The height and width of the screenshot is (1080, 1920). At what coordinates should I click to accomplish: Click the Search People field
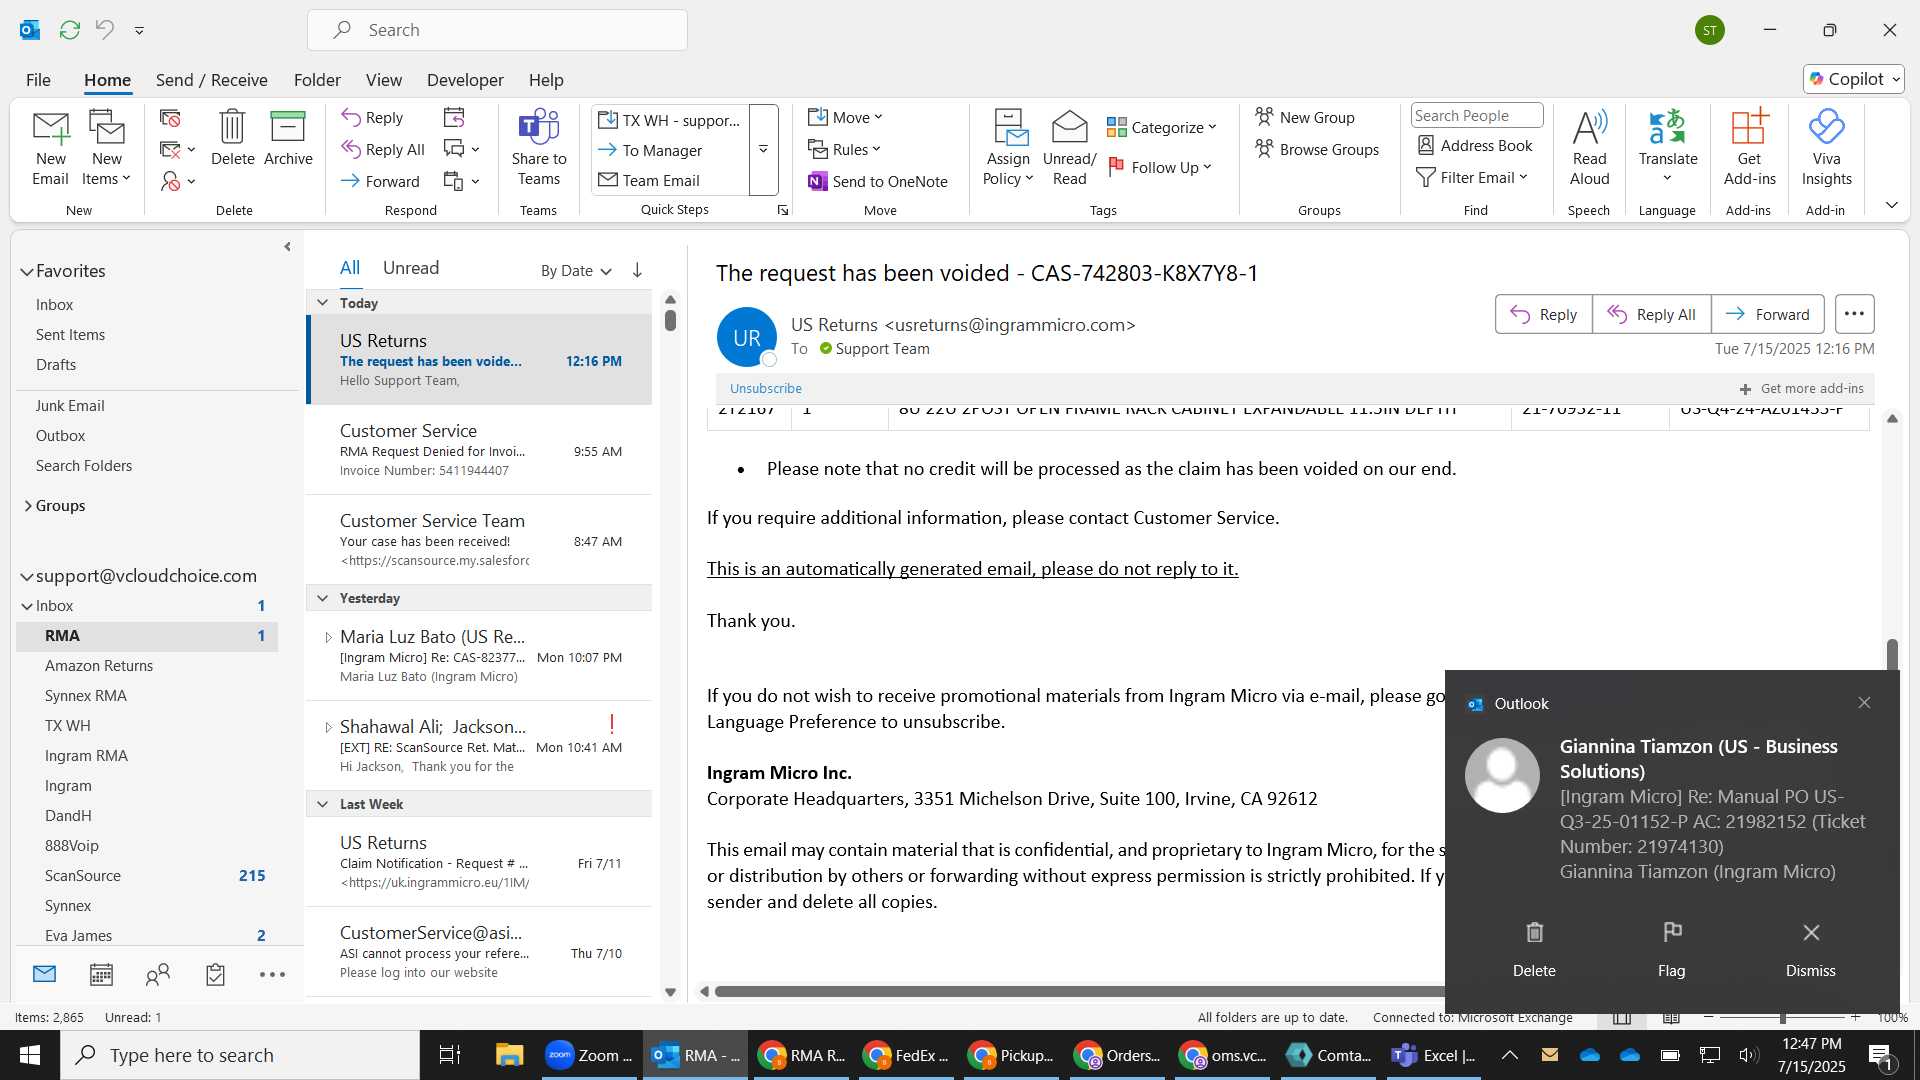[1476, 116]
